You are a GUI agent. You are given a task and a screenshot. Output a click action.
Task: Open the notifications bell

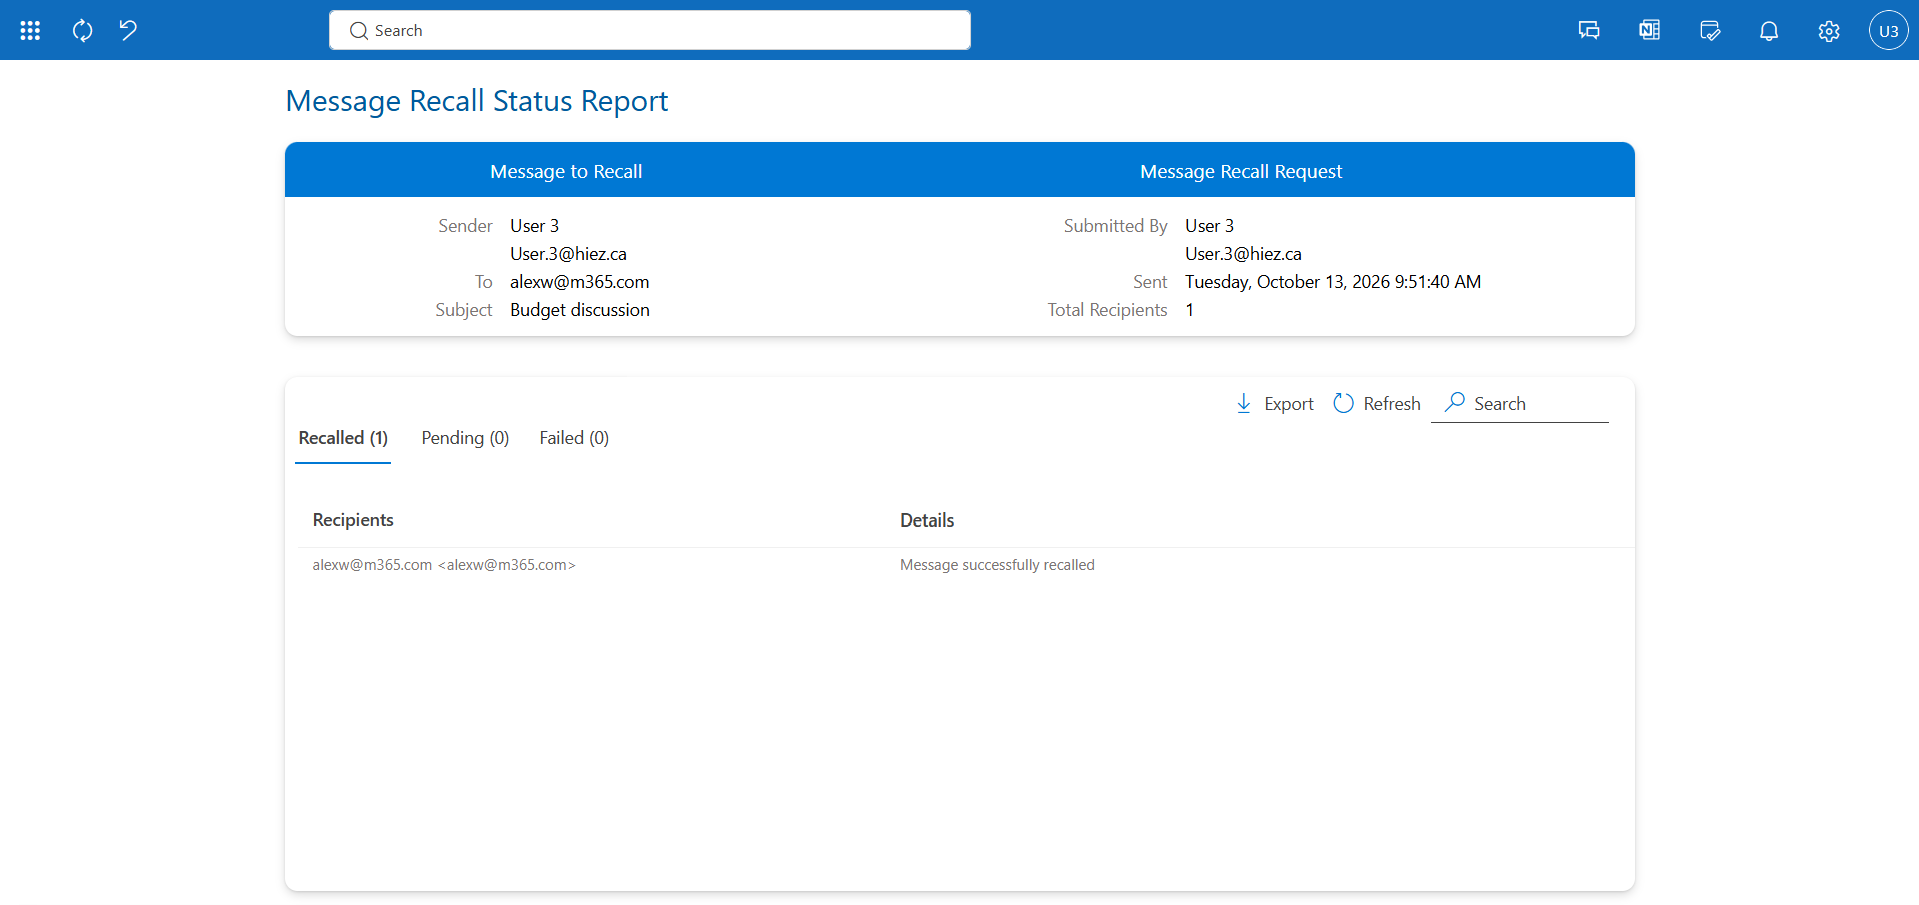(1769, 31)
